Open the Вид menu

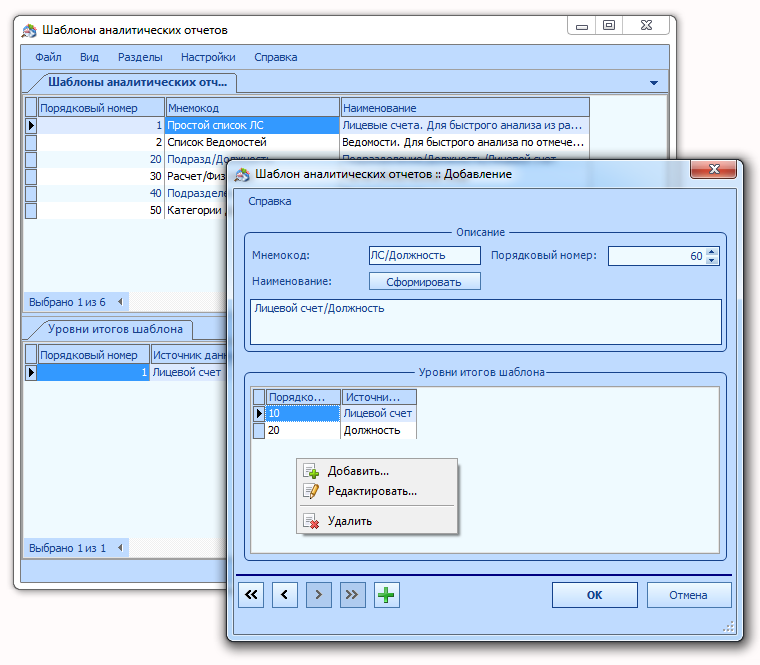click(89, 57)
